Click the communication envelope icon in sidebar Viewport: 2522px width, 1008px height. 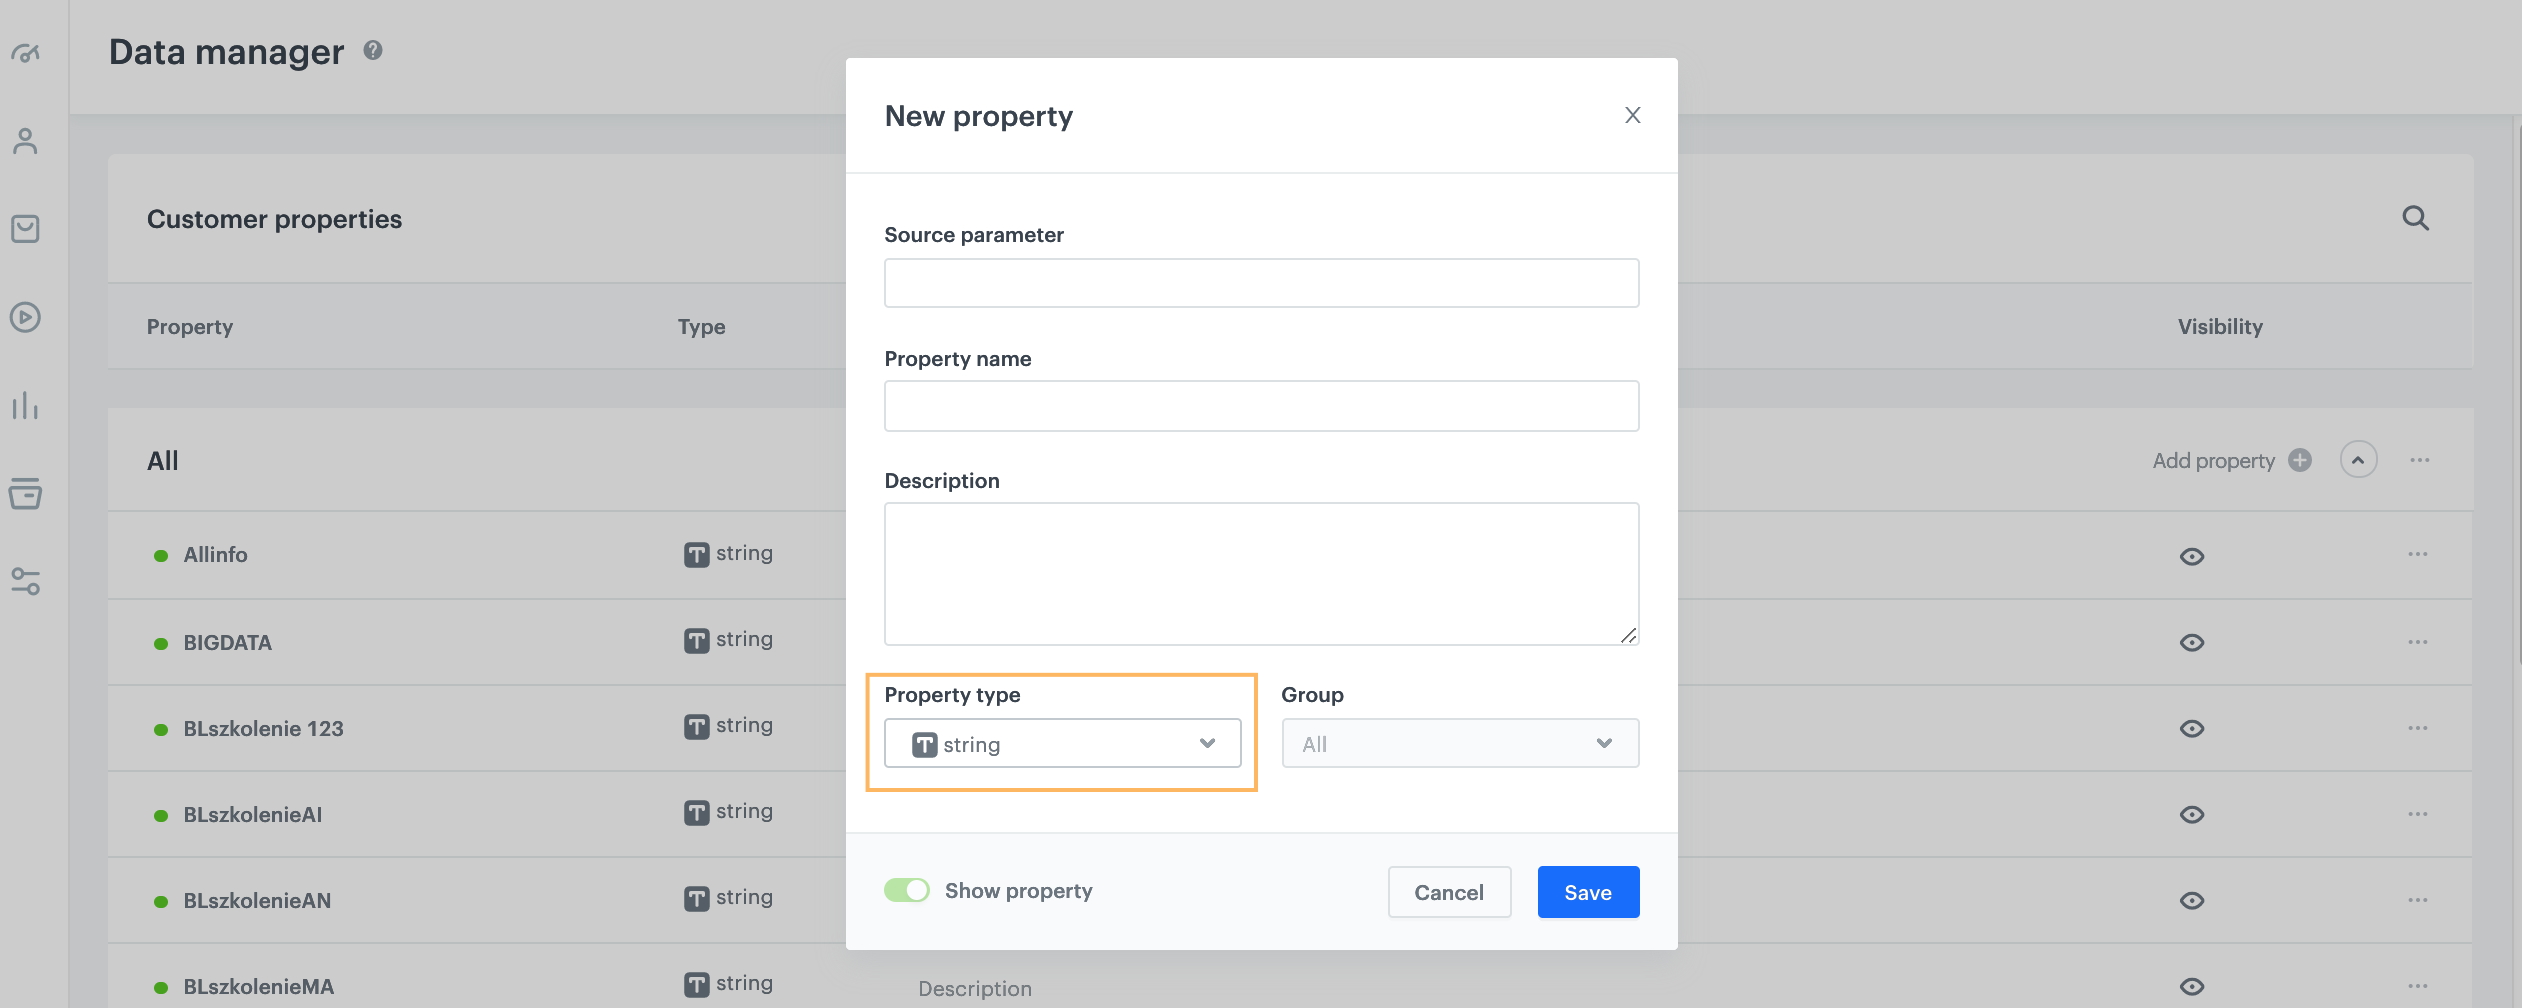coord(26,229)
